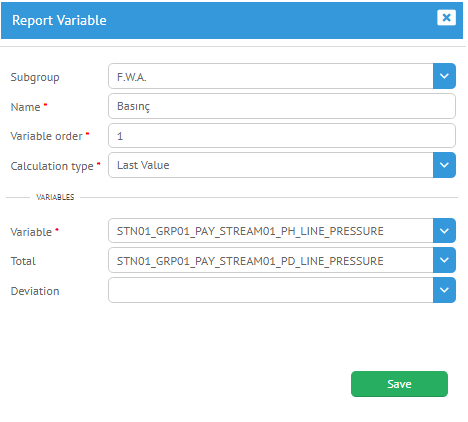The height and width of the screenshot is (422, 468).
Task: Open the Calculation type chevron button
Action: click(444, 165)
